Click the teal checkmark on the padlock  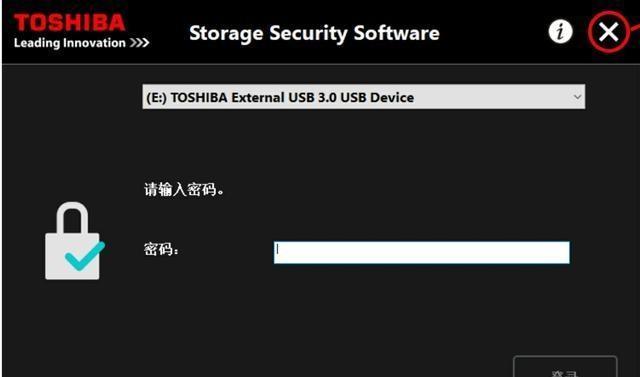coord(85,257)
